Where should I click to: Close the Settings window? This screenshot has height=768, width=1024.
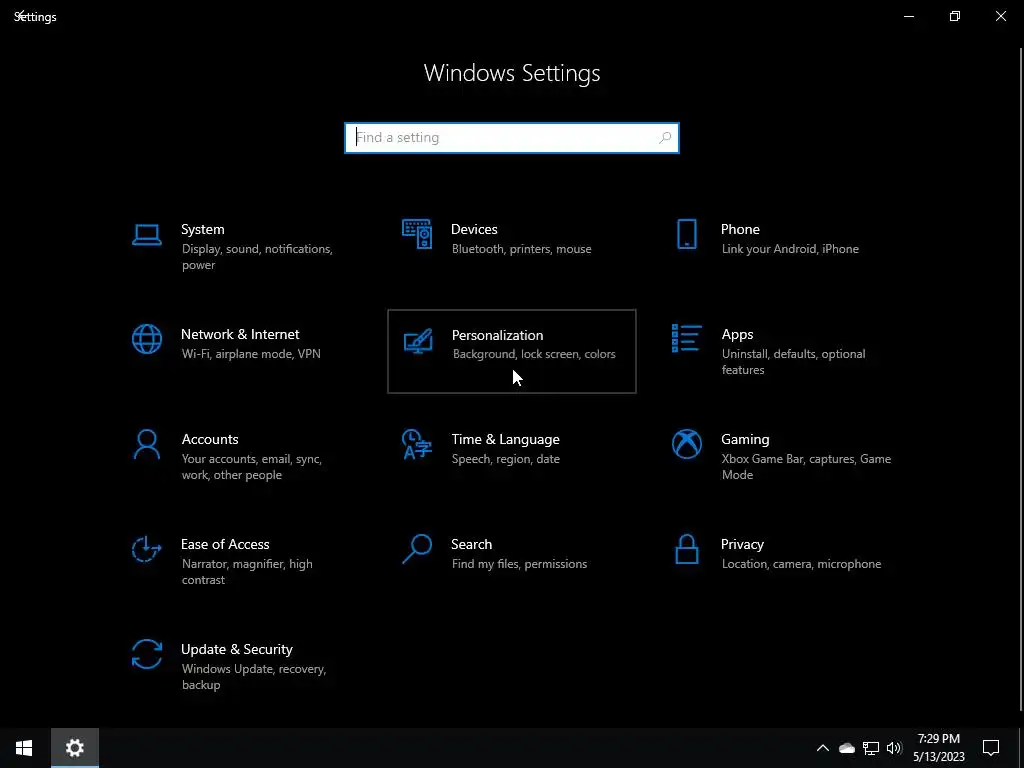tap(1000, 16)
